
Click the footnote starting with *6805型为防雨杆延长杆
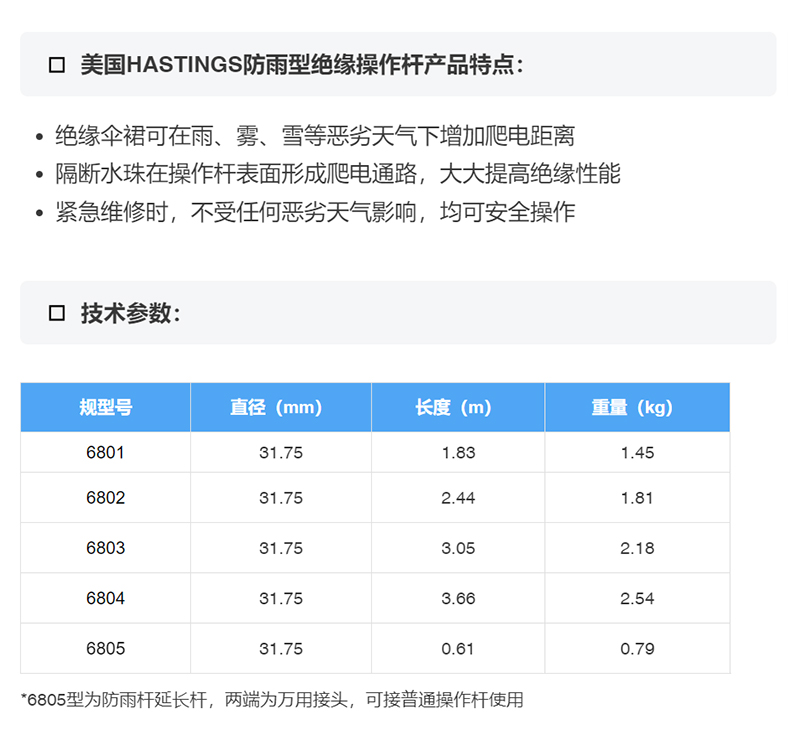272,700
